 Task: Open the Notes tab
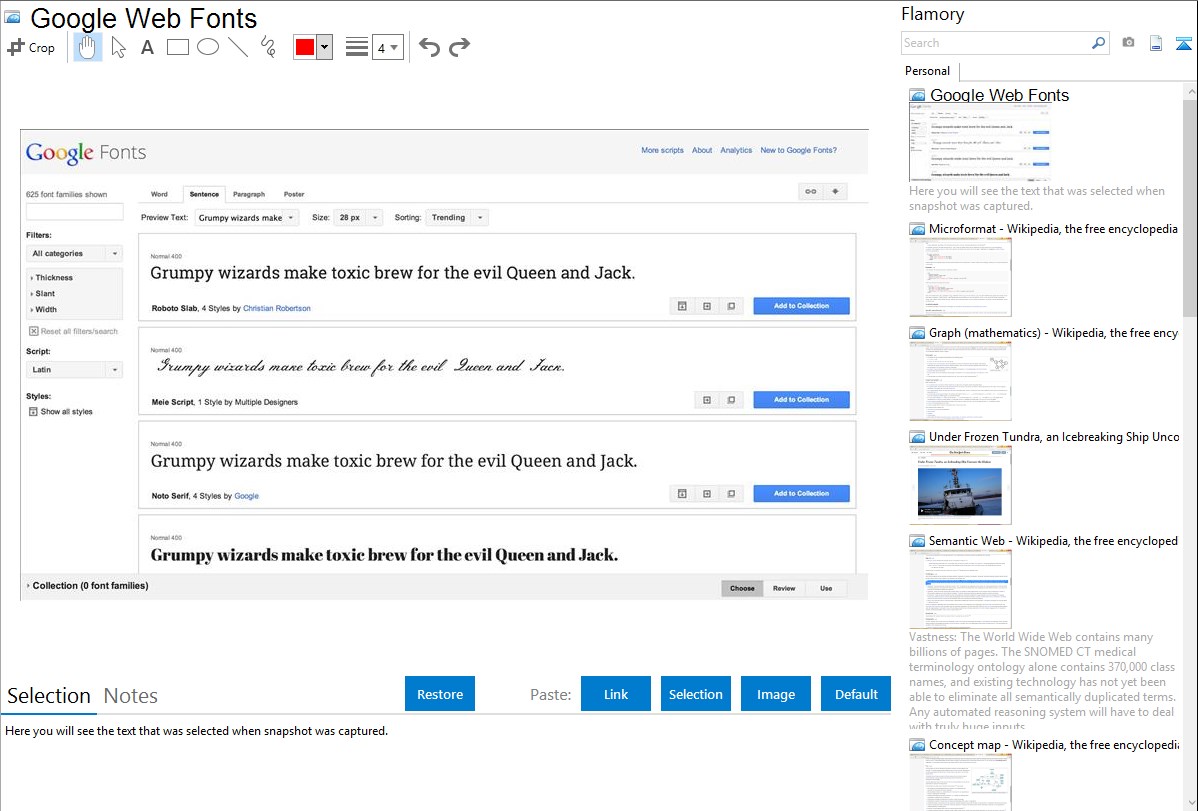131,696
